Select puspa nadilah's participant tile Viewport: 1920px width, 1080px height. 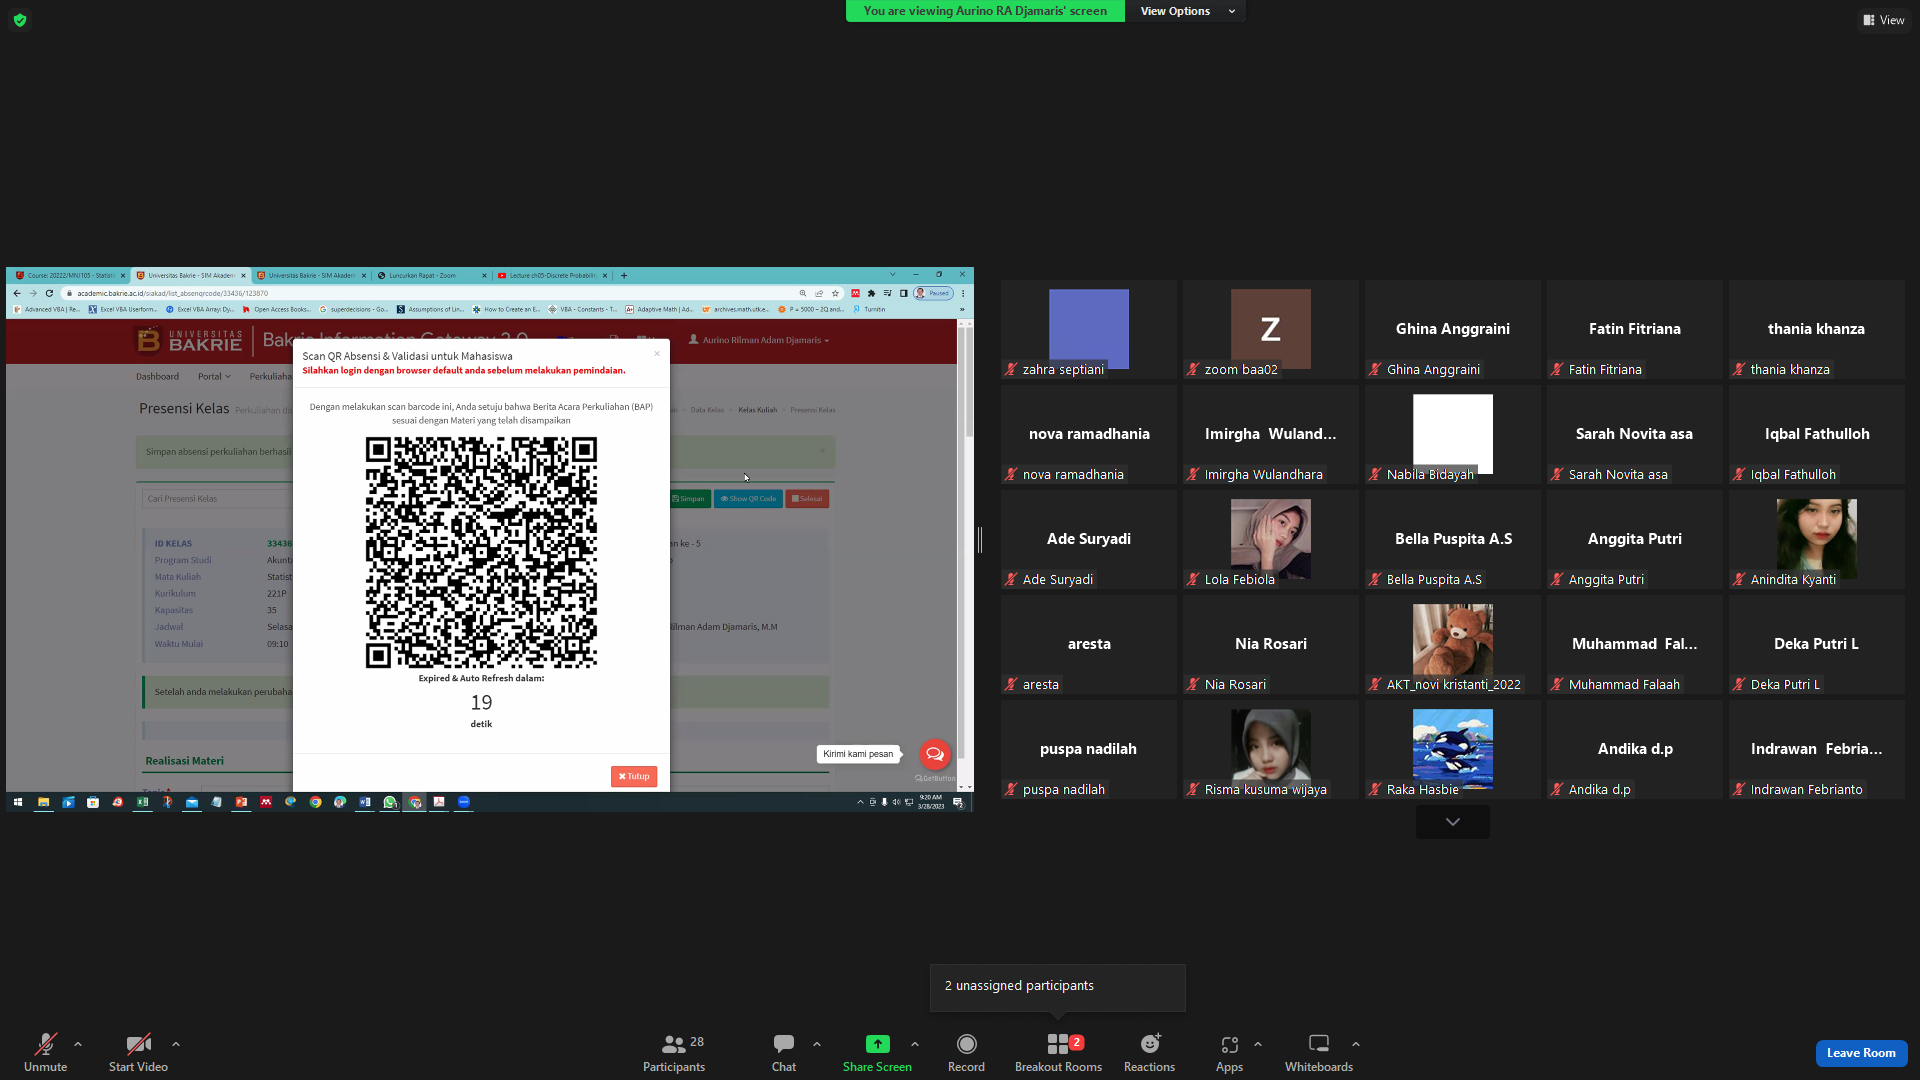click(1089, 750)
